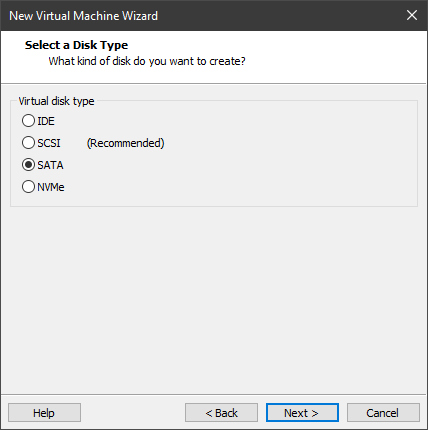Click the (Recommended) note beside SCSI
This screenshot has height=430, width=428.
[x=126, y=143]
